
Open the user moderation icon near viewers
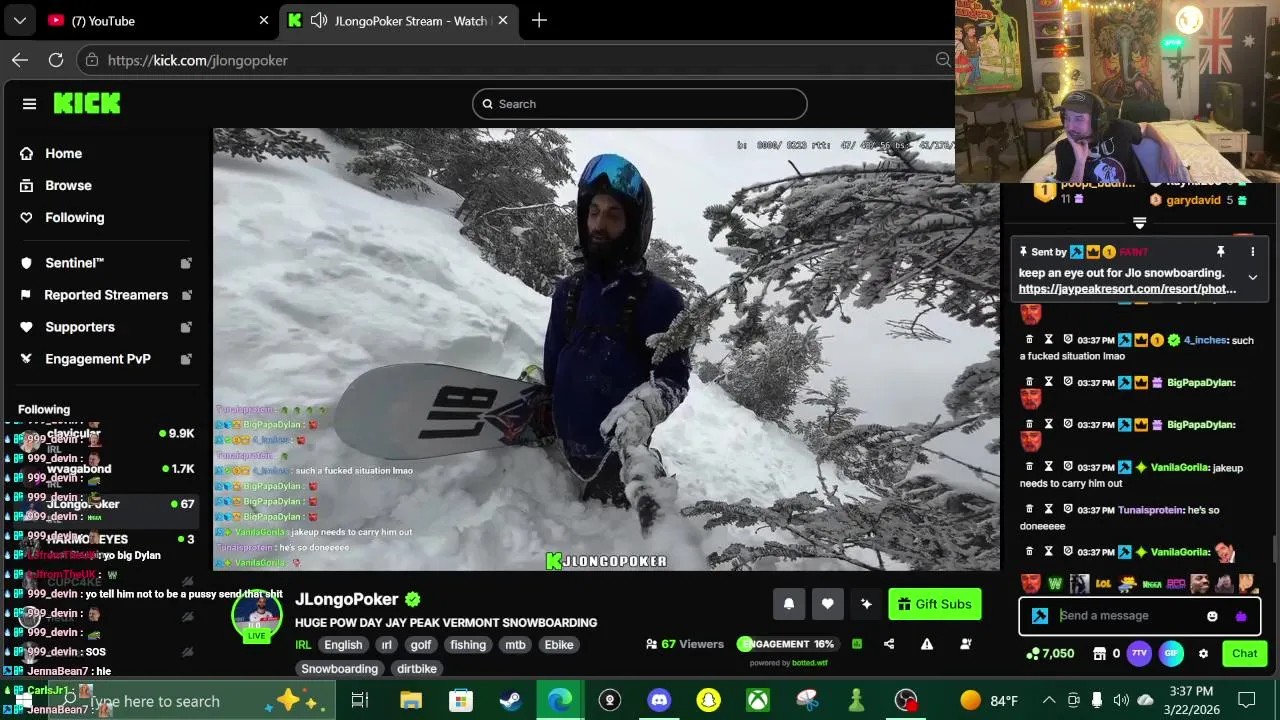966,644
